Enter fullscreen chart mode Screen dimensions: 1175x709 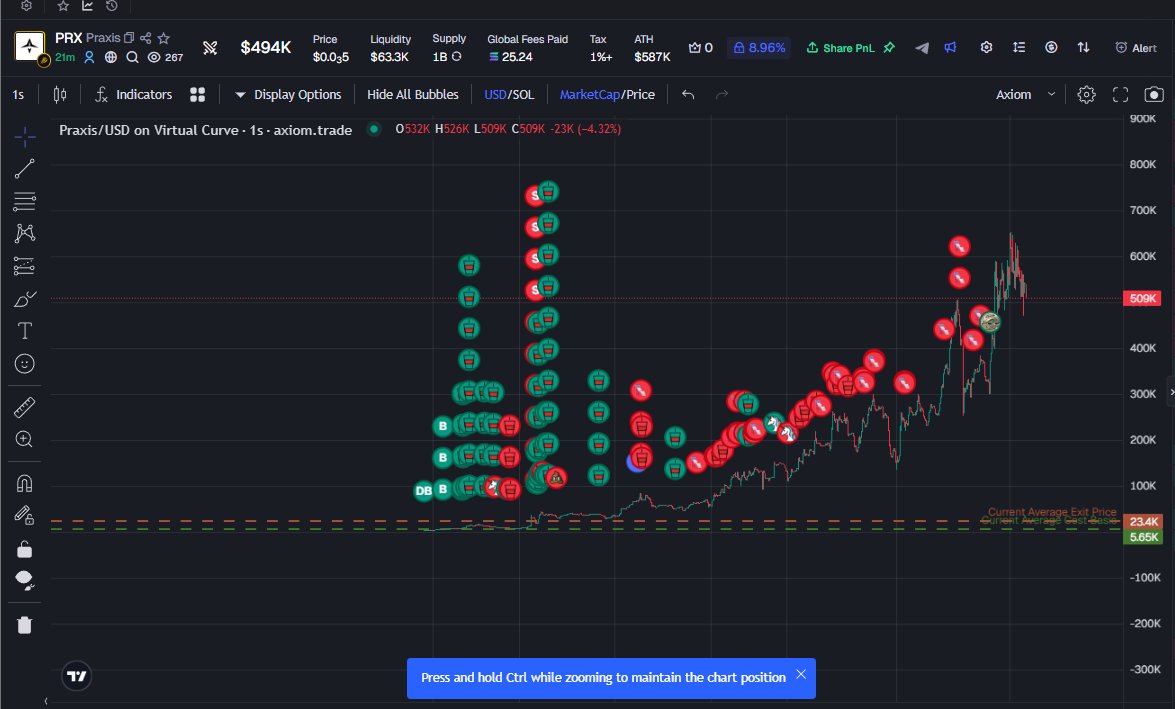point(1120,94)
